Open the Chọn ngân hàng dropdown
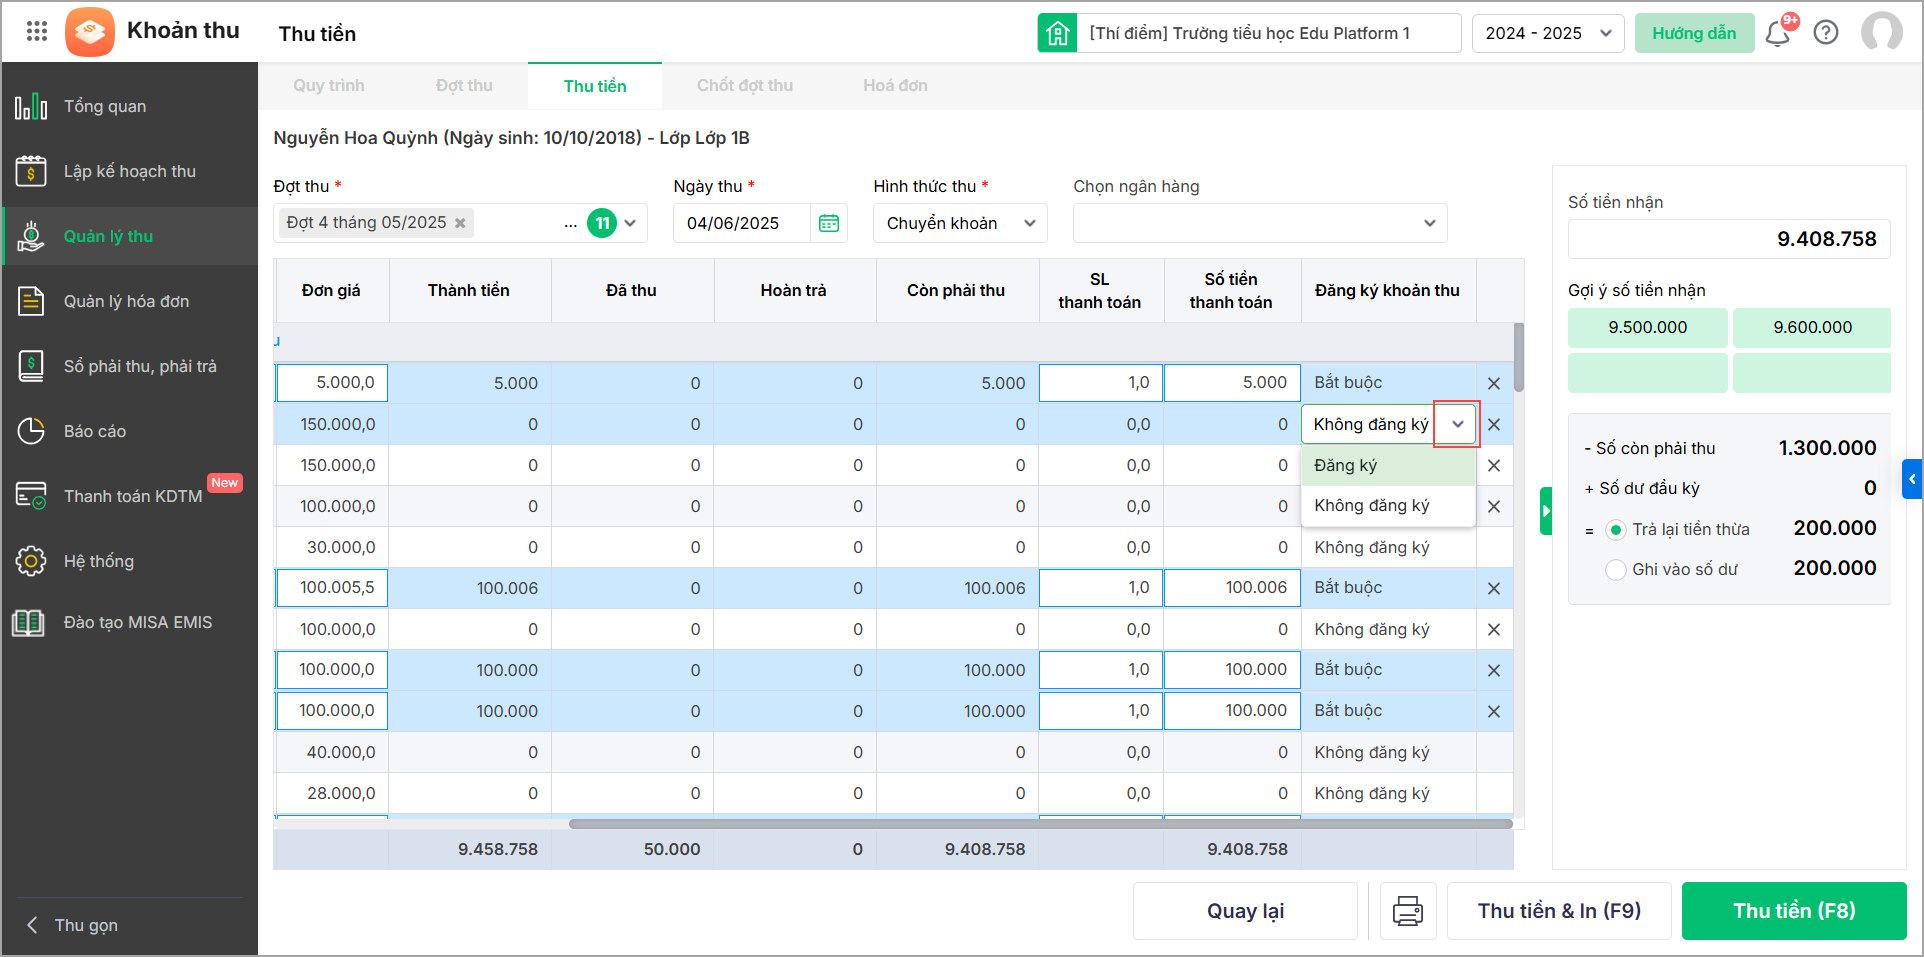 pyautogui.click(x=1259, y=223)
